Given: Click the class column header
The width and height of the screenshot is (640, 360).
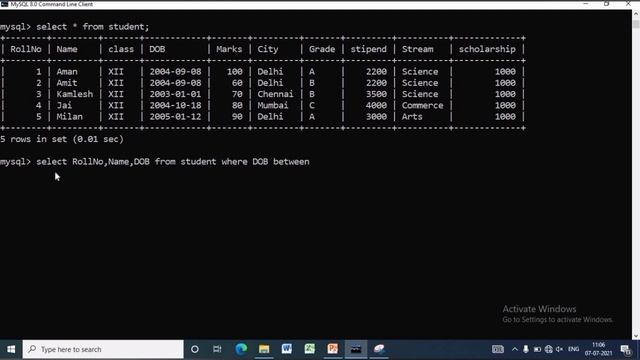Looking at the screenshot, I should [x=121, y=49].
